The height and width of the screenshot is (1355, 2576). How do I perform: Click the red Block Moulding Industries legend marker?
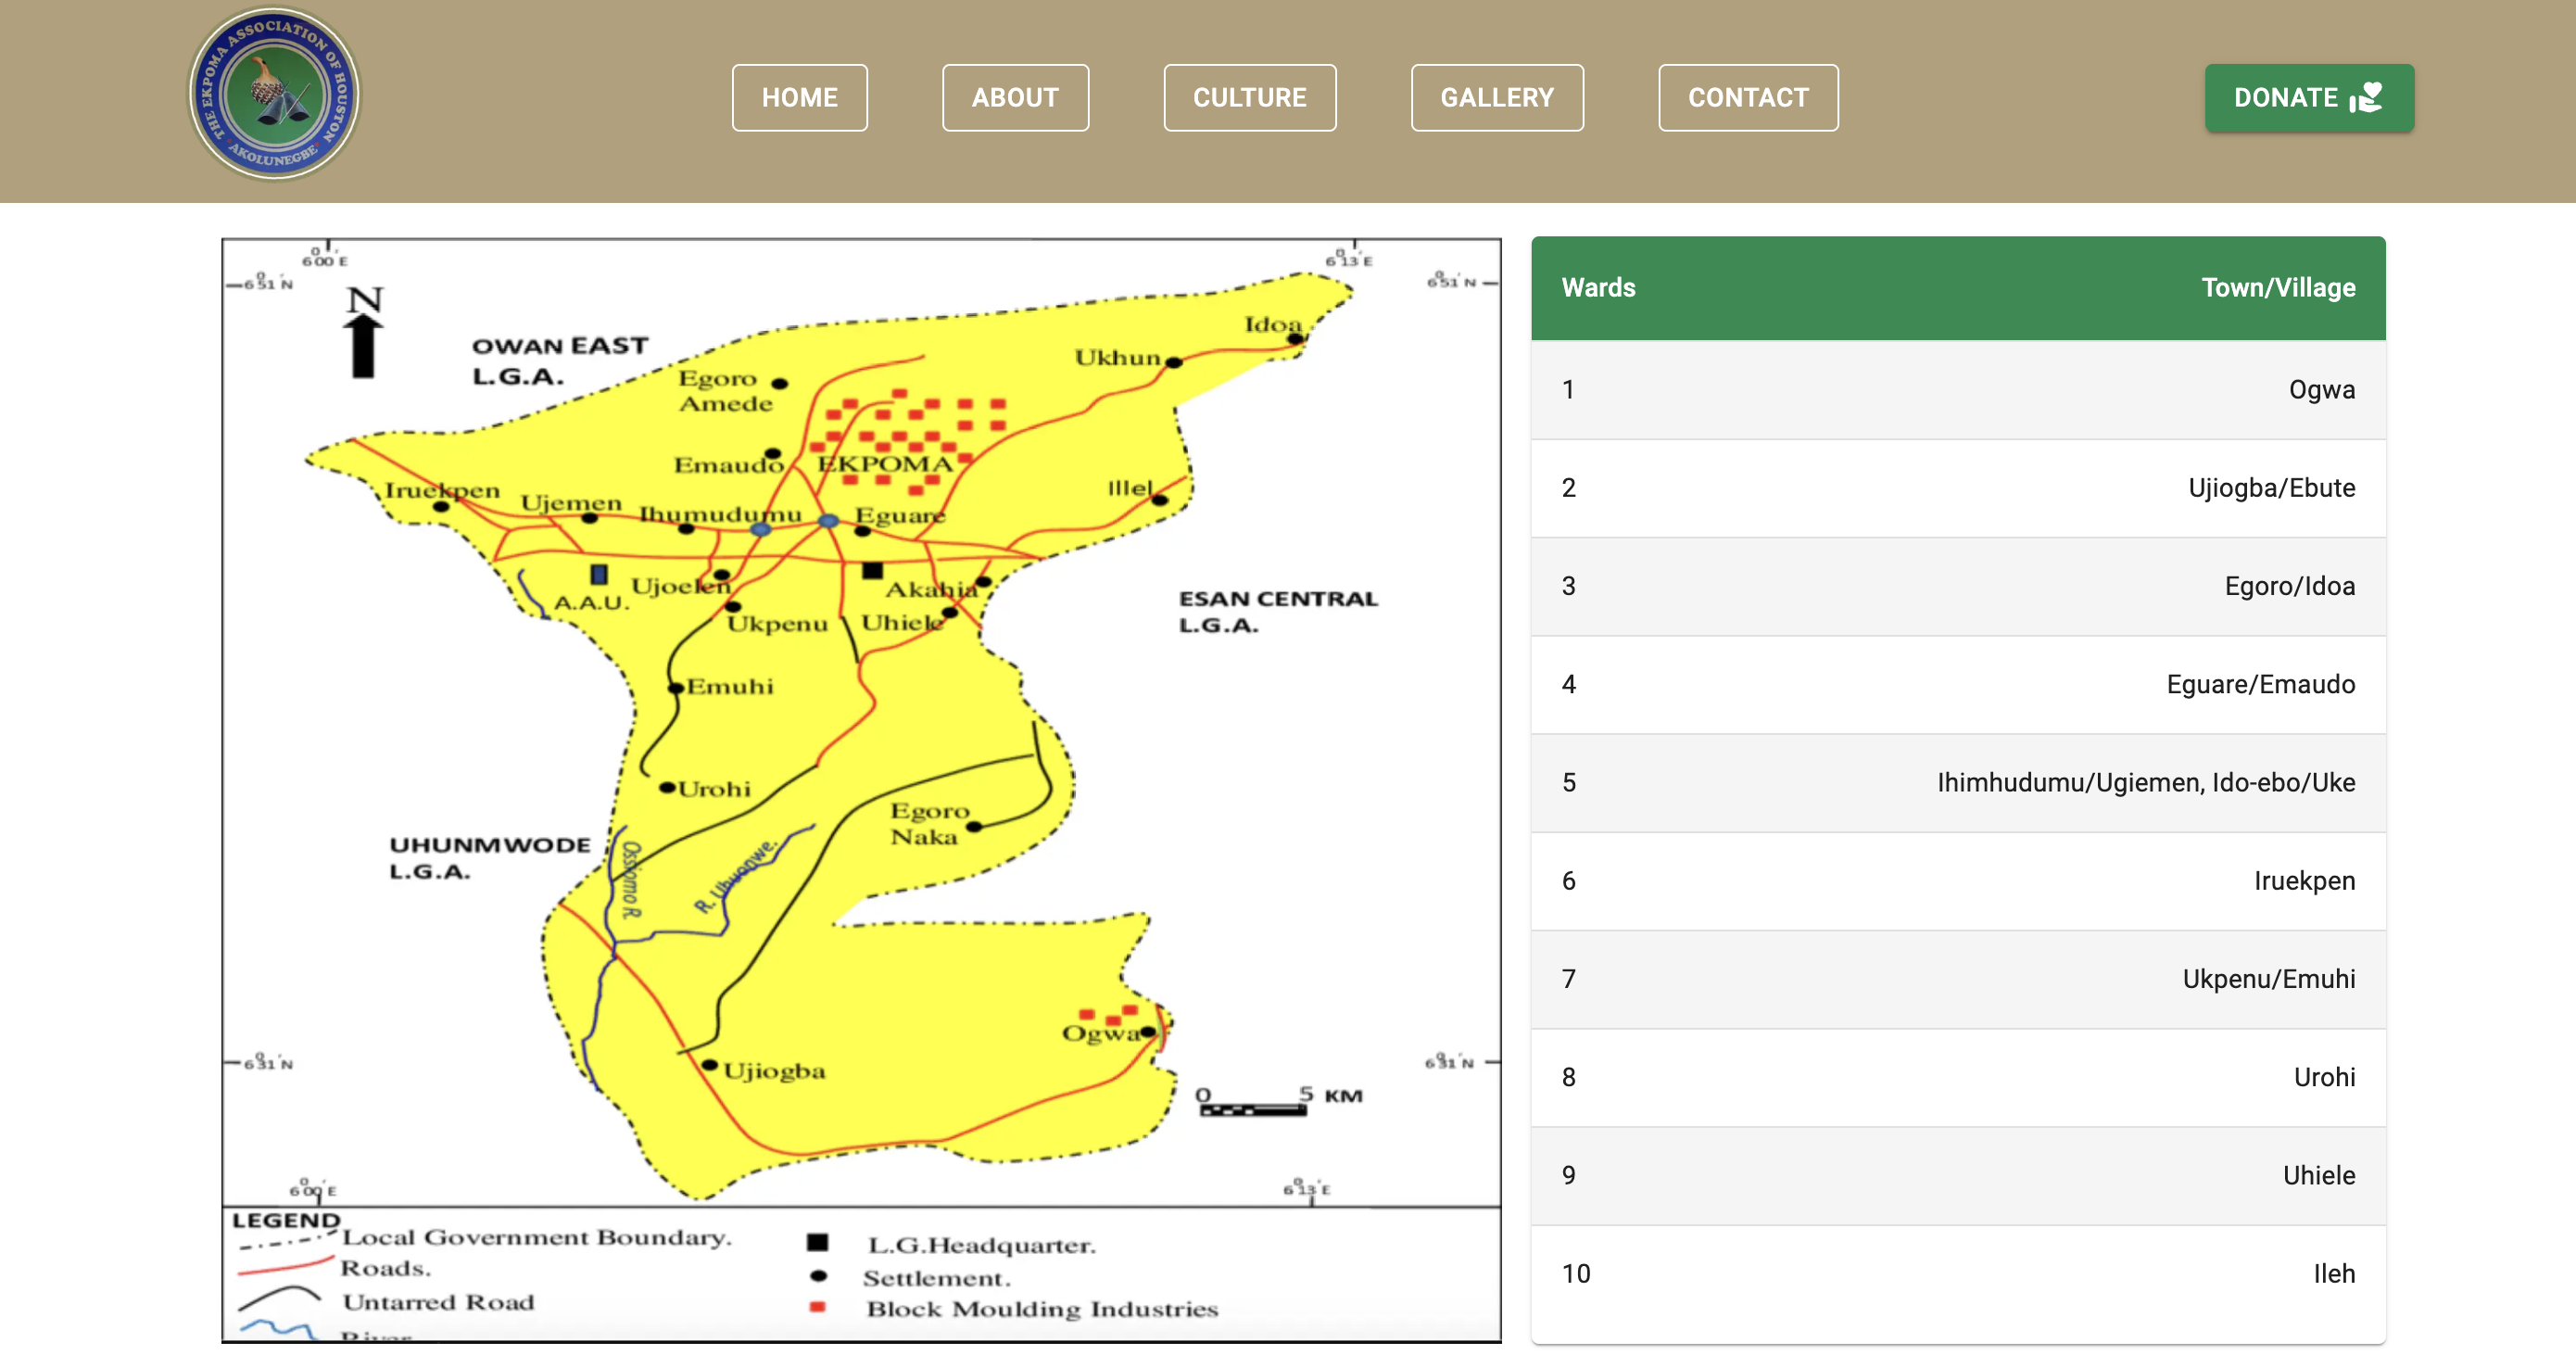[x=817, y=1307]
